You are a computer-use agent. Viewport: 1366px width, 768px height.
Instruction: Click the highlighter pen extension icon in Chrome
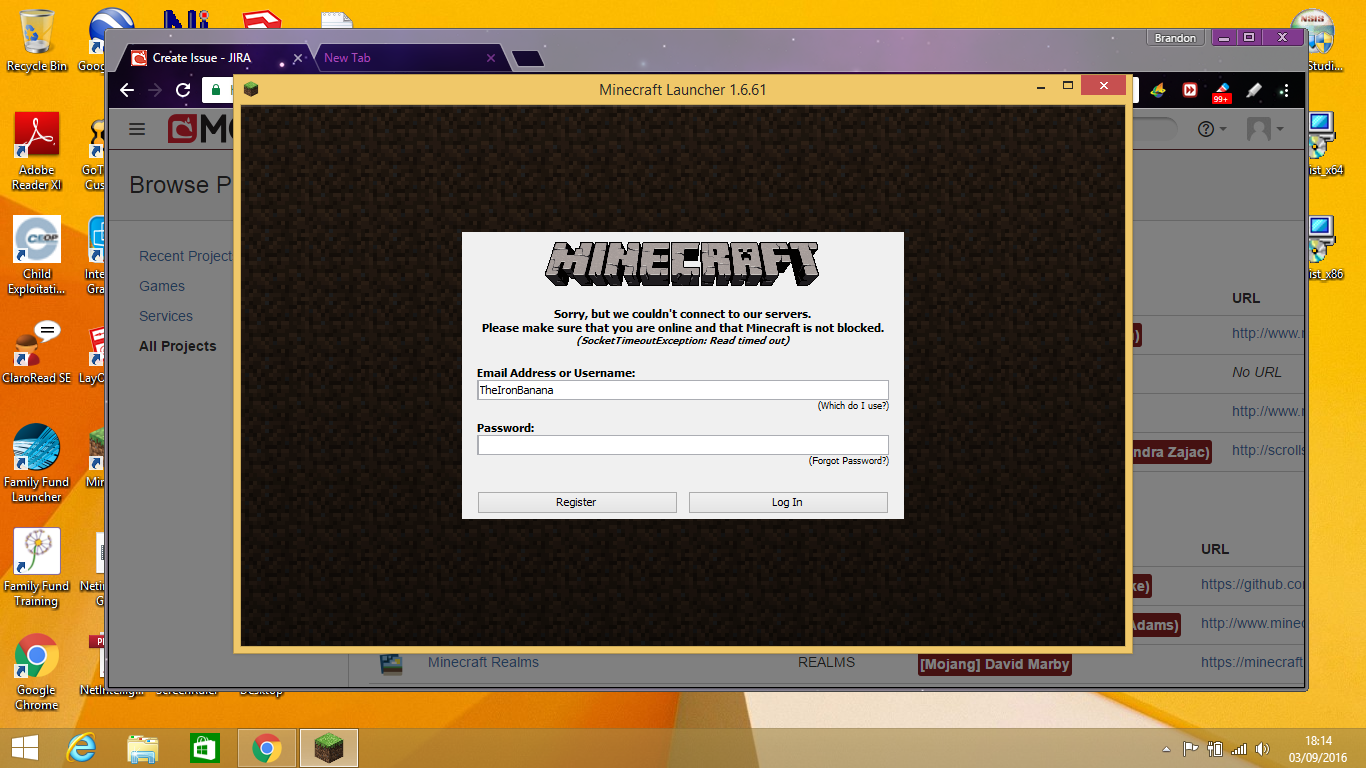click(x=1253, y=90)
